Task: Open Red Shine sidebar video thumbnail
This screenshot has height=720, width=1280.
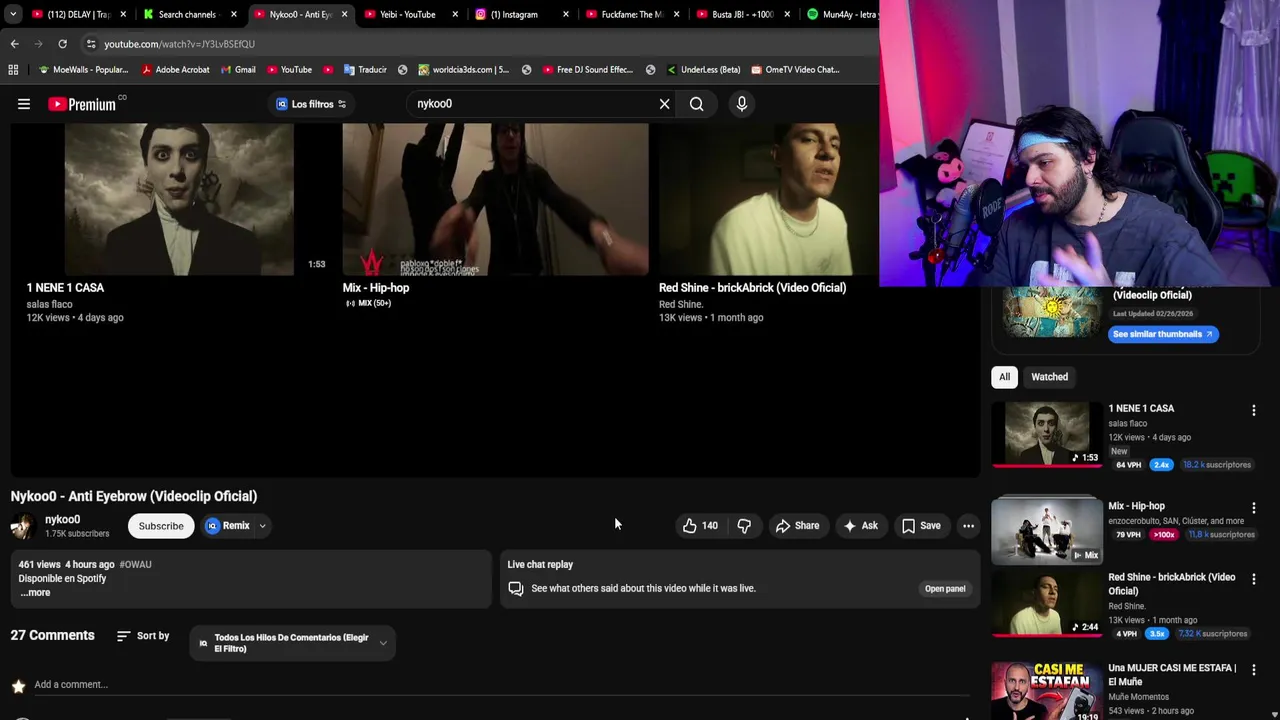Action: tap(1047, 603)
